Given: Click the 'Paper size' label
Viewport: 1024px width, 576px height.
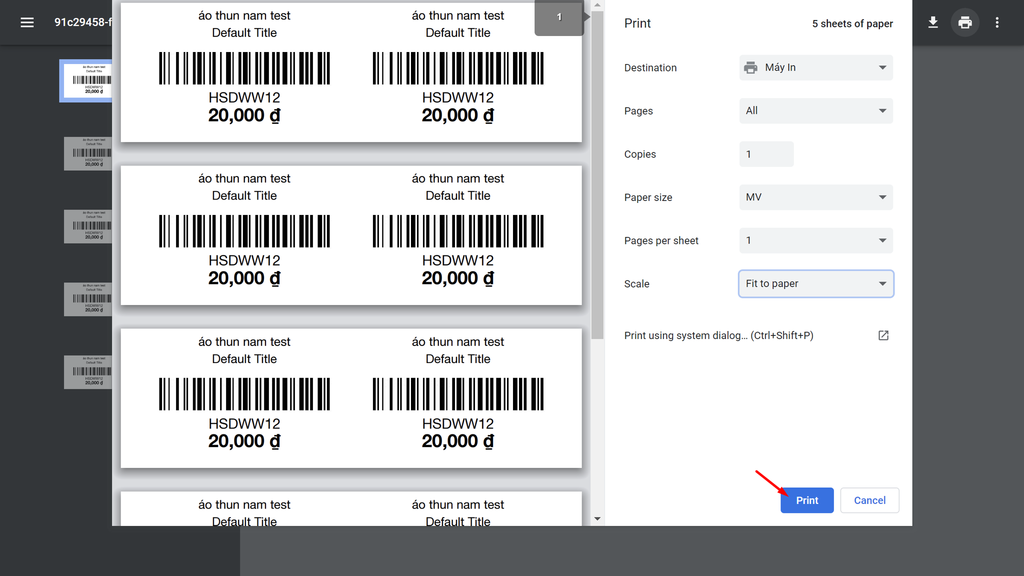Looking at the screenshot, I should [x=648, y=197].
